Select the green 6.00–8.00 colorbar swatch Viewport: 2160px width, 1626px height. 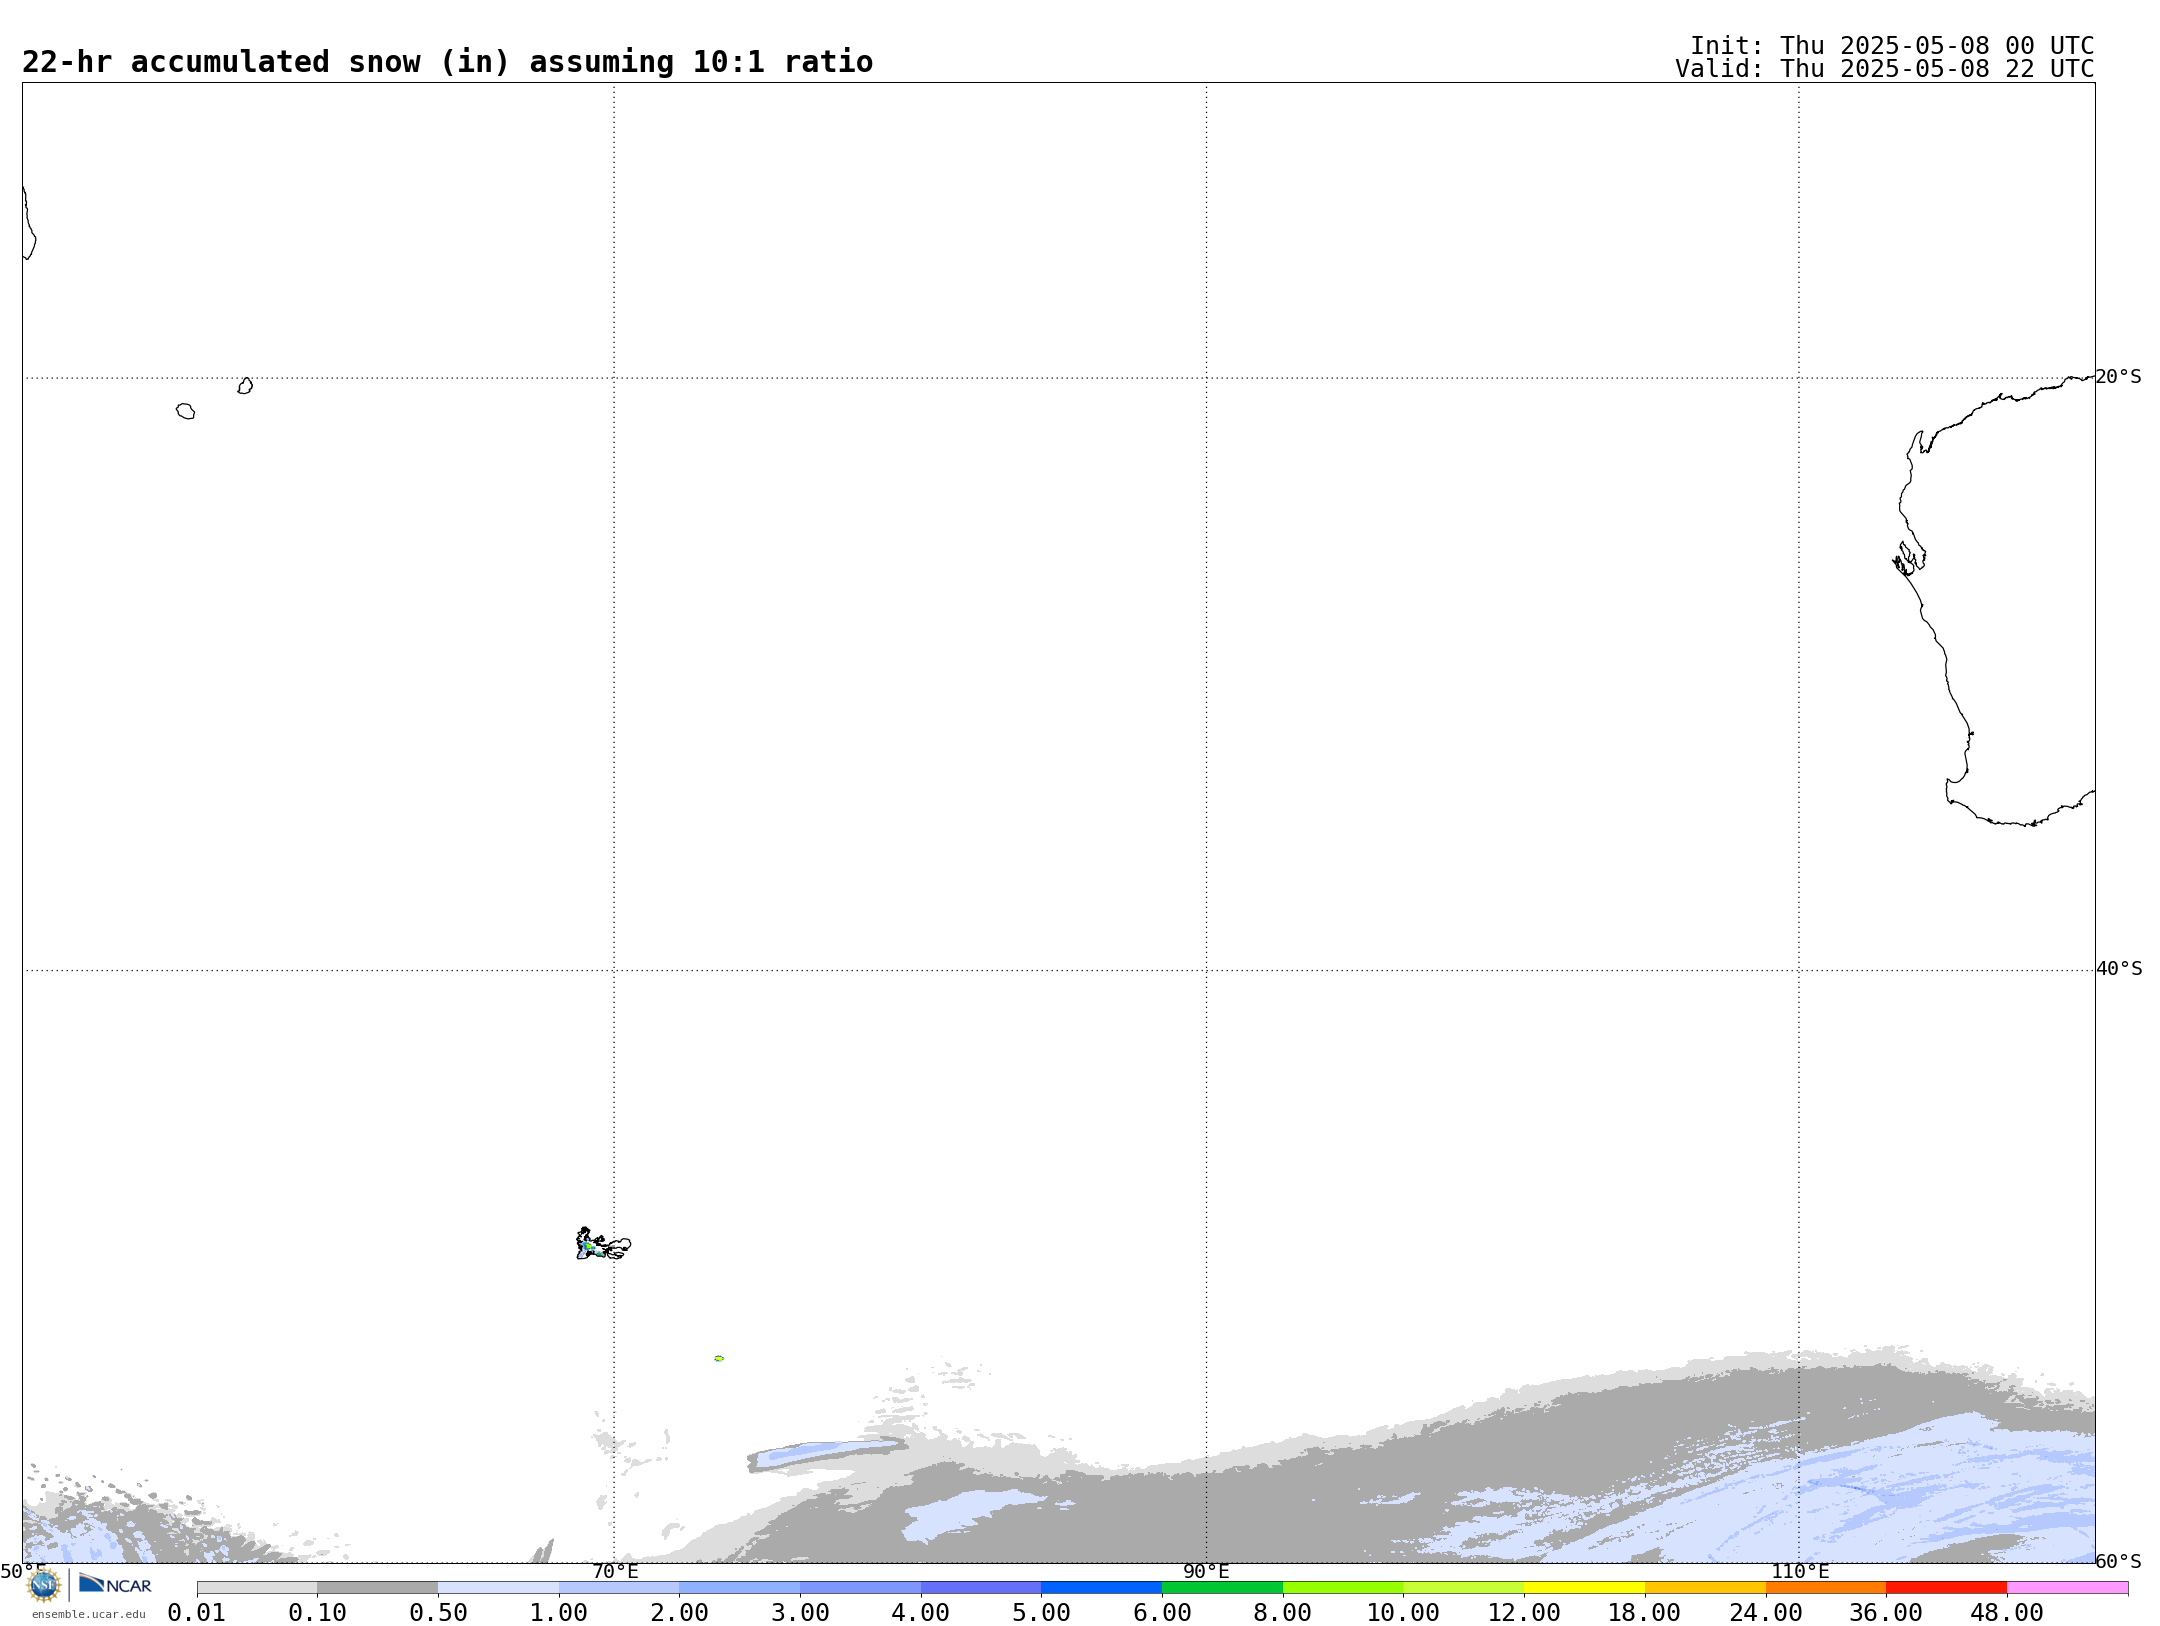pos(1222,1587)
